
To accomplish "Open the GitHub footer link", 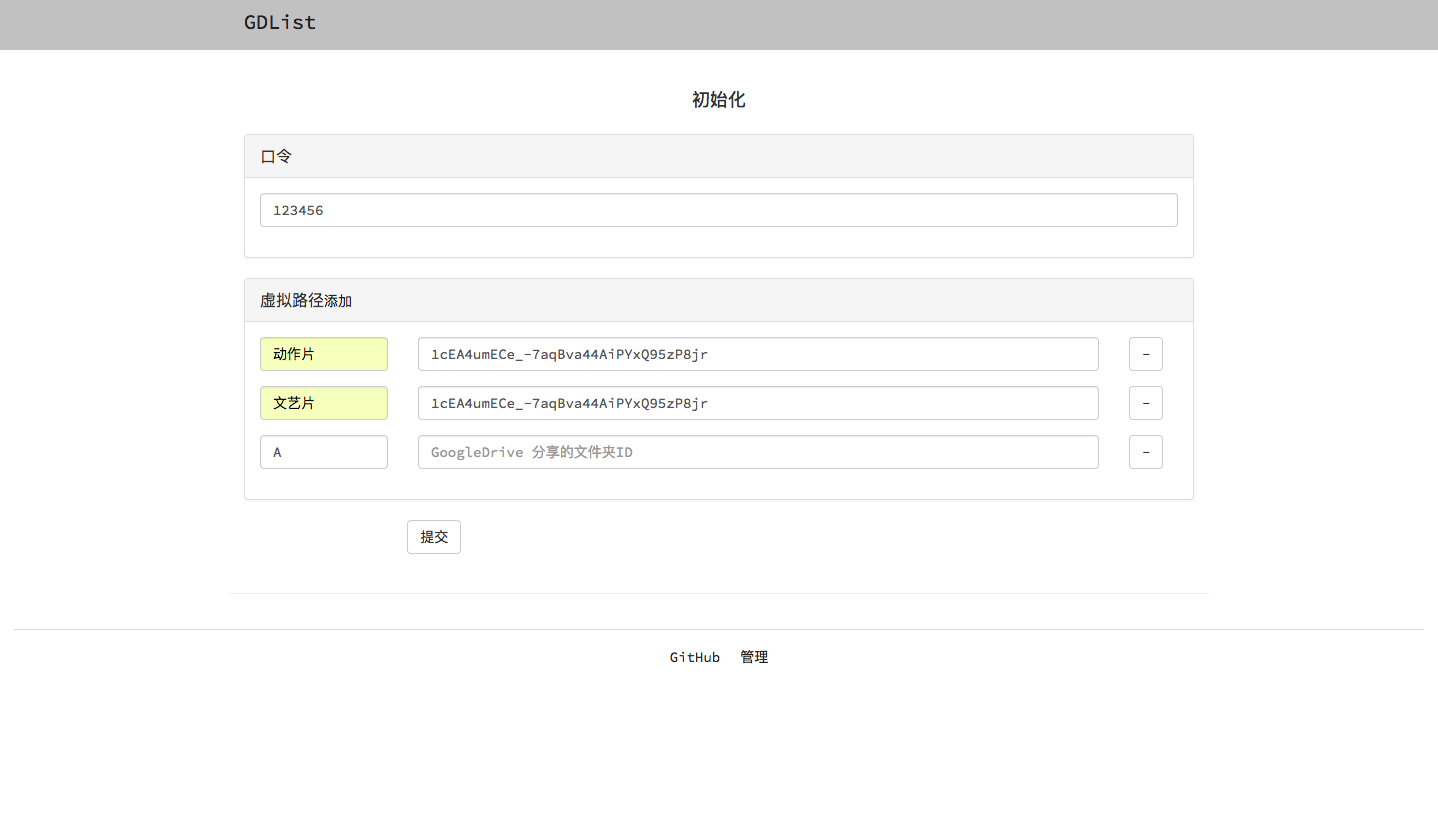I will click(695, 657).
